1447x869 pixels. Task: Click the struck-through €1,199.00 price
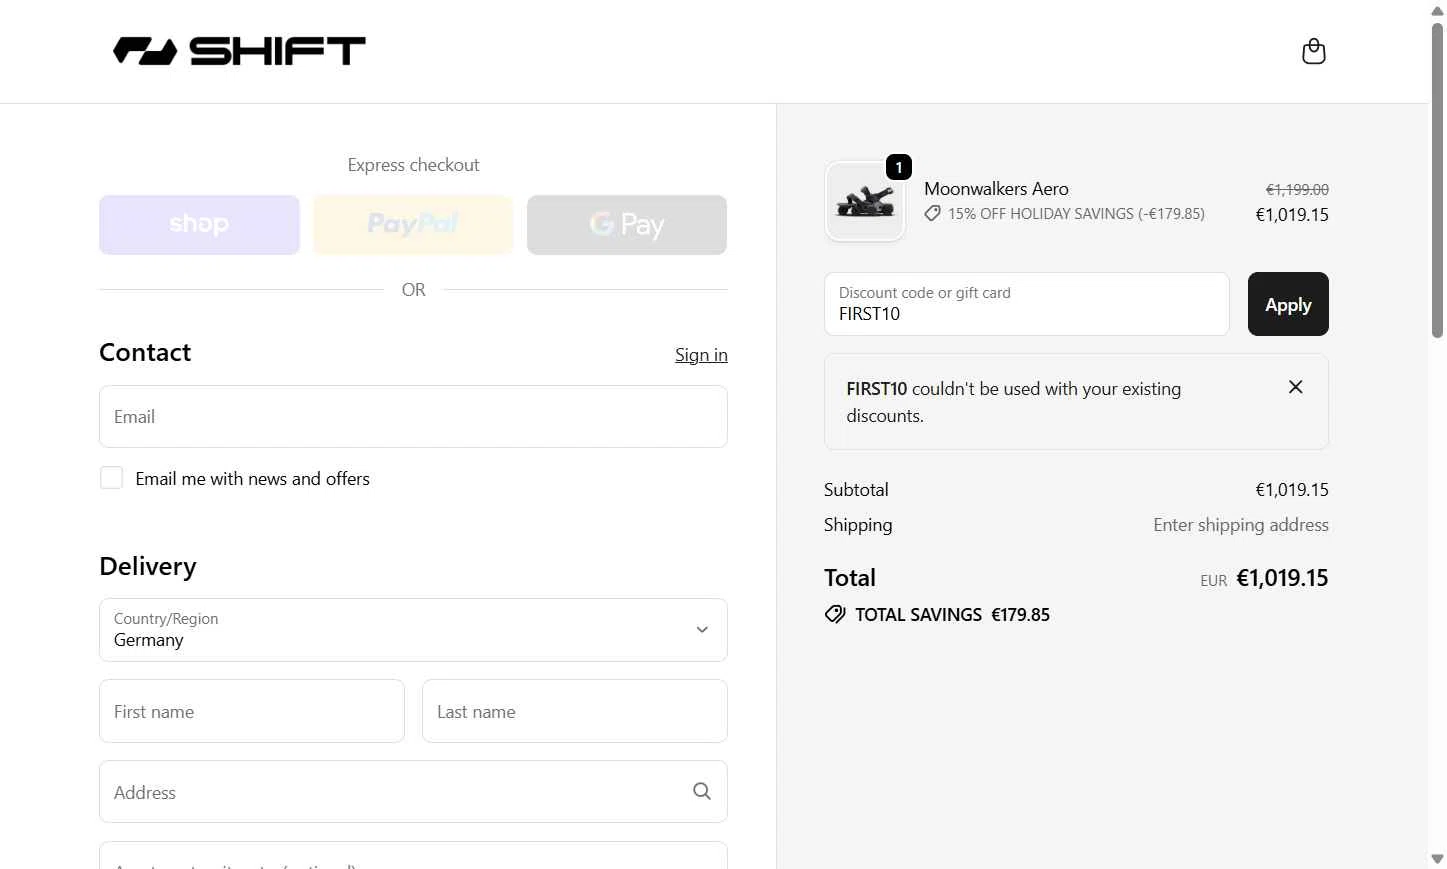click(1297, 190)
